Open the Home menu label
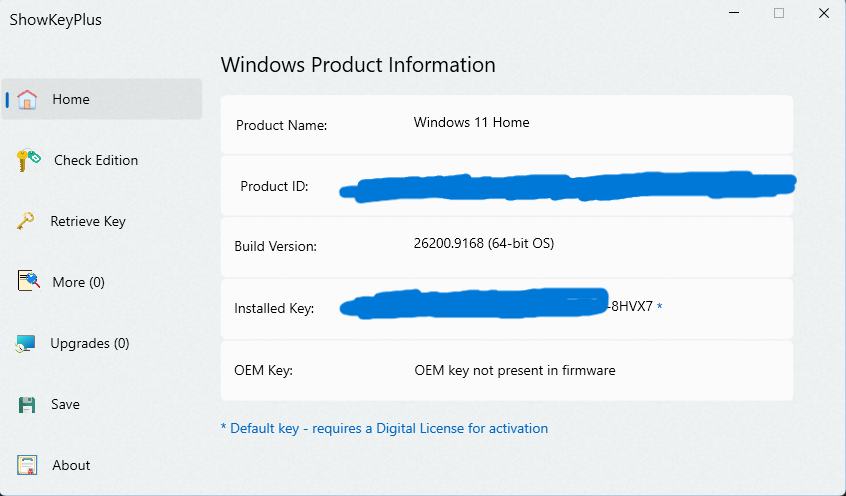 [x=71, y=99]
